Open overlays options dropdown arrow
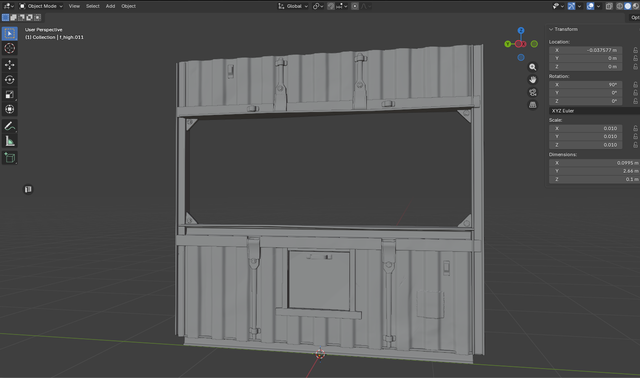The image size is (640, 378). 598,6
